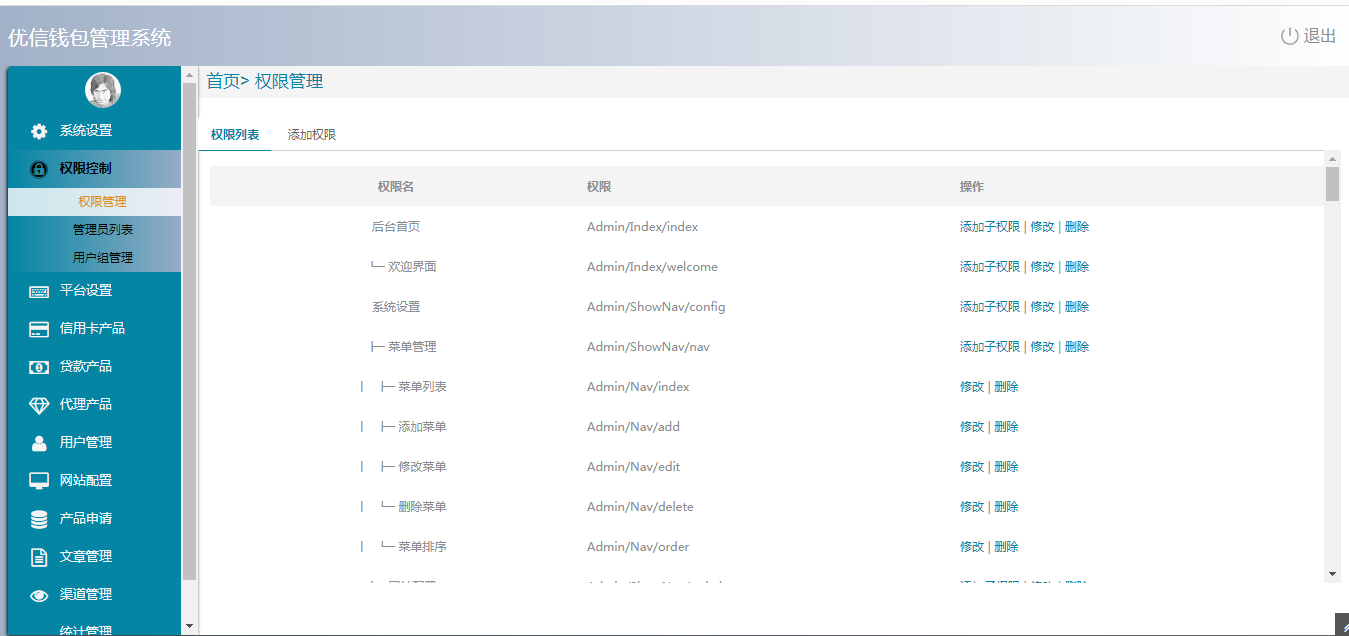Click the keyboard icon beside 平台设置
This screenshot has height=636, width=1349.
tap(39, 291)
